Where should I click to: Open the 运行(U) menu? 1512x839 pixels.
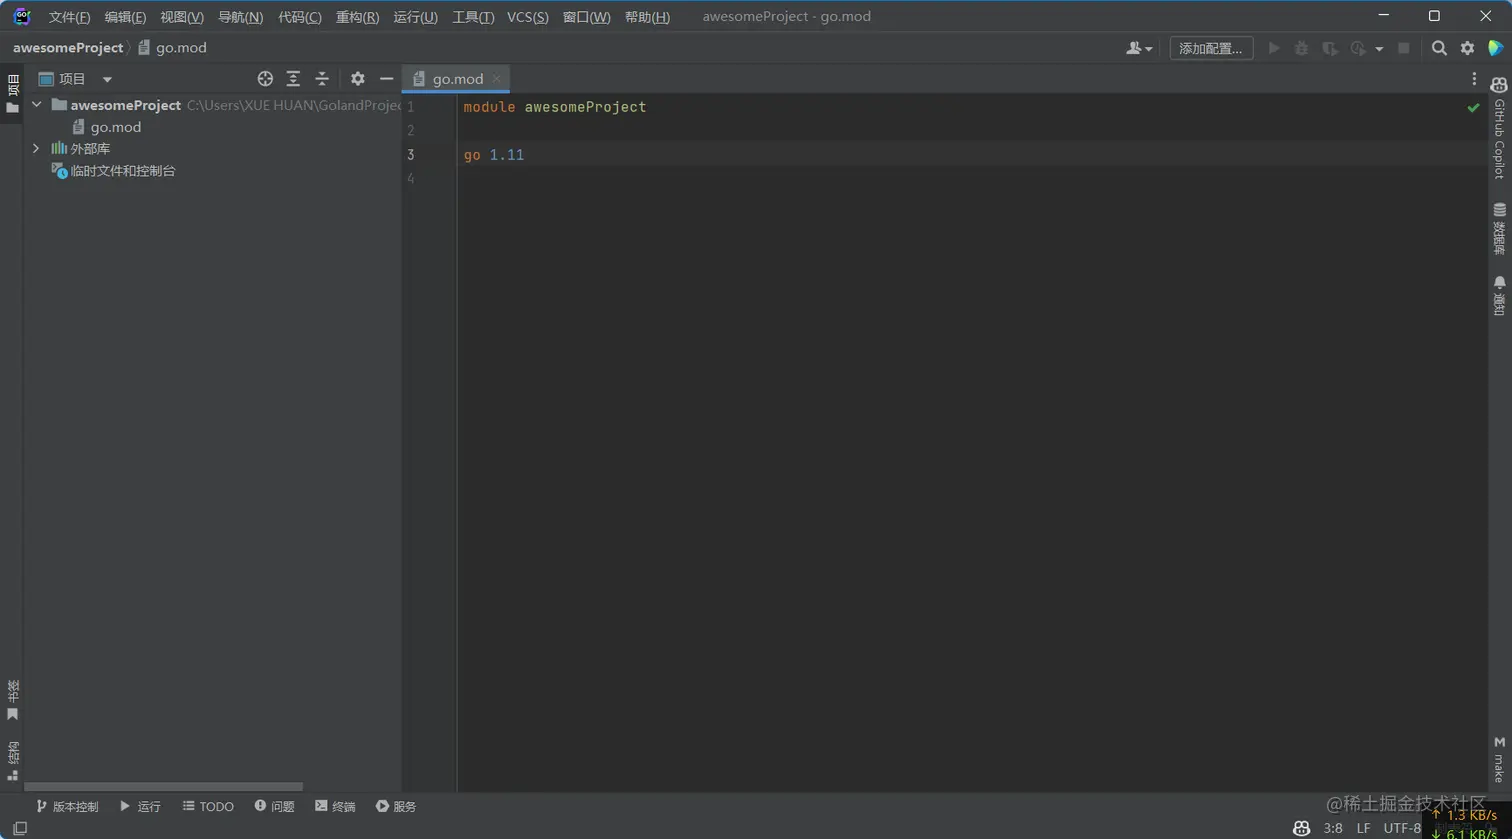[x=415, y=17]
